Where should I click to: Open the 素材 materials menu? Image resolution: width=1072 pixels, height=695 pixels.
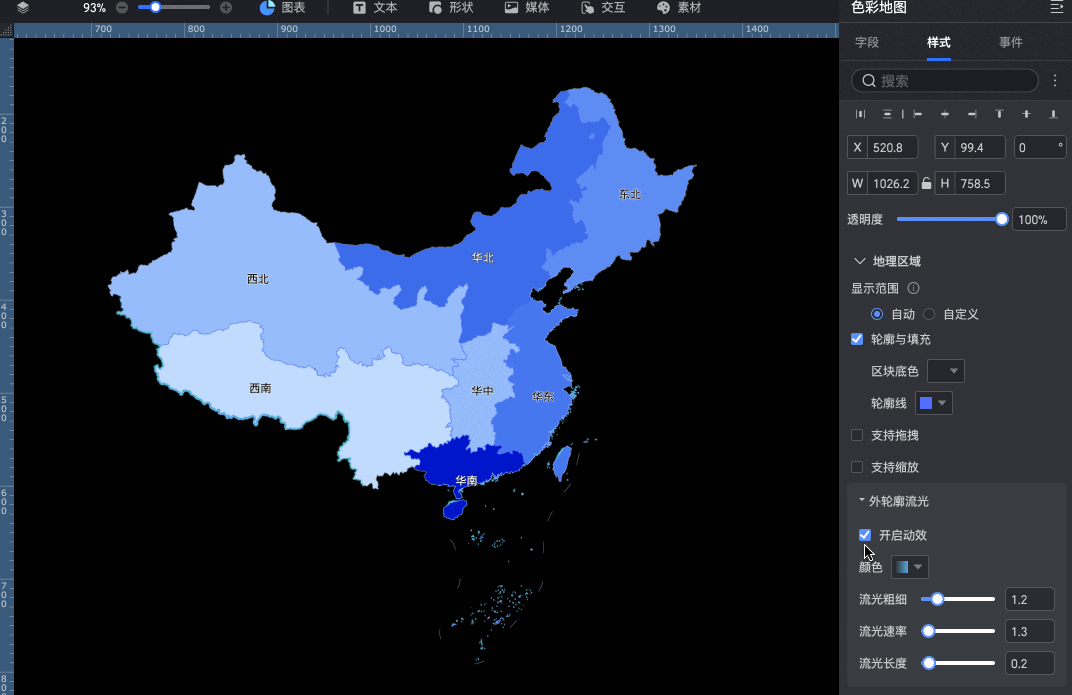coord(679,8)
